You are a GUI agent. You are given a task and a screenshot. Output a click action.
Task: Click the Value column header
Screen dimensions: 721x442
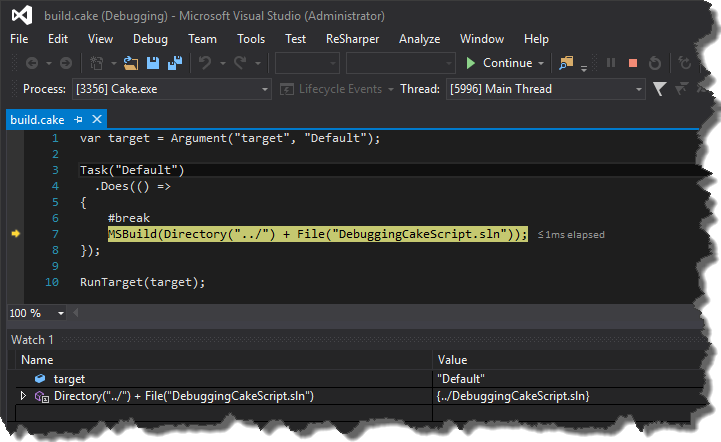pyautogui.click(x=452, y=360)
